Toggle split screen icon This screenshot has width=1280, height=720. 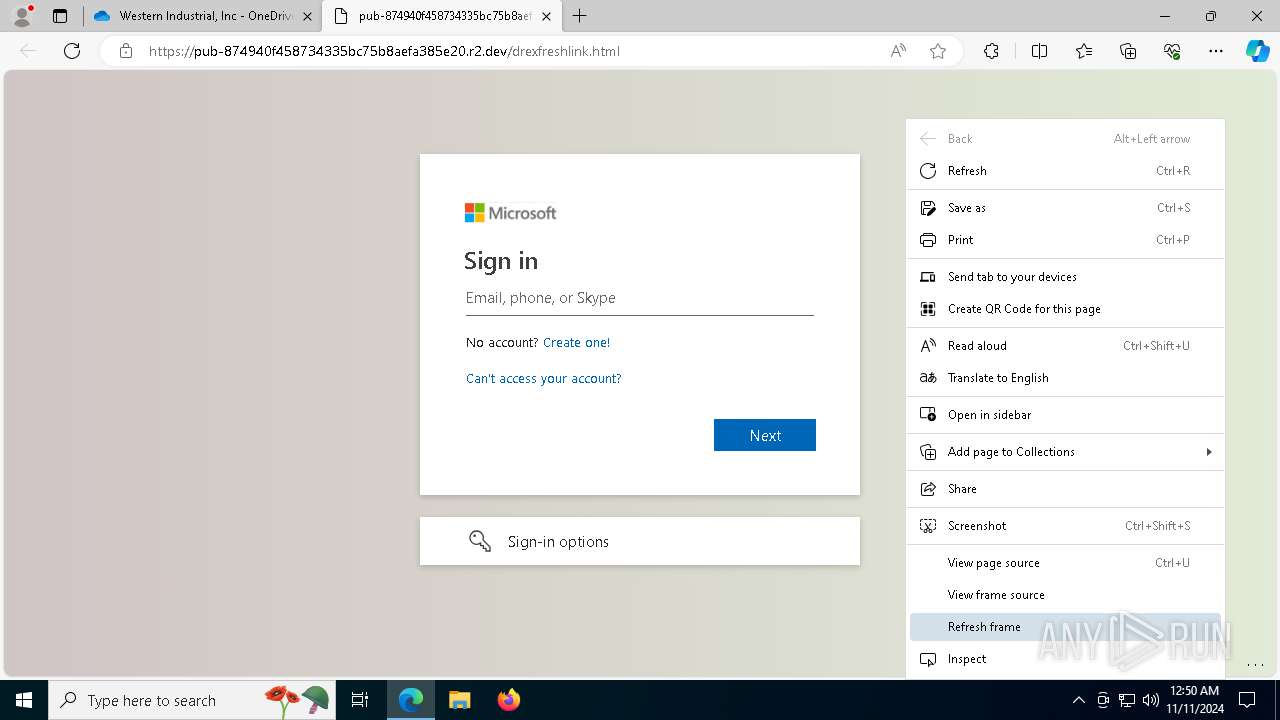pos(1039,51)
